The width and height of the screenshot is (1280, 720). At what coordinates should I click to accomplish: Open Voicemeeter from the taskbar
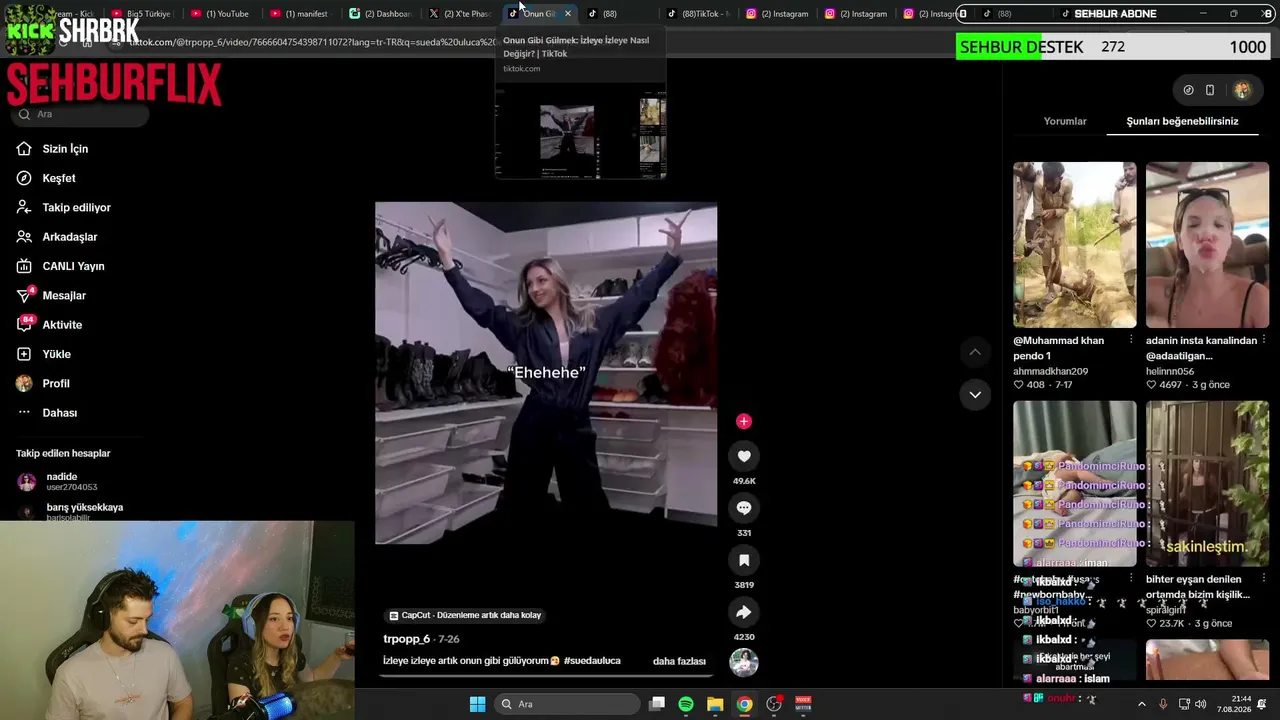click(803, 704)
